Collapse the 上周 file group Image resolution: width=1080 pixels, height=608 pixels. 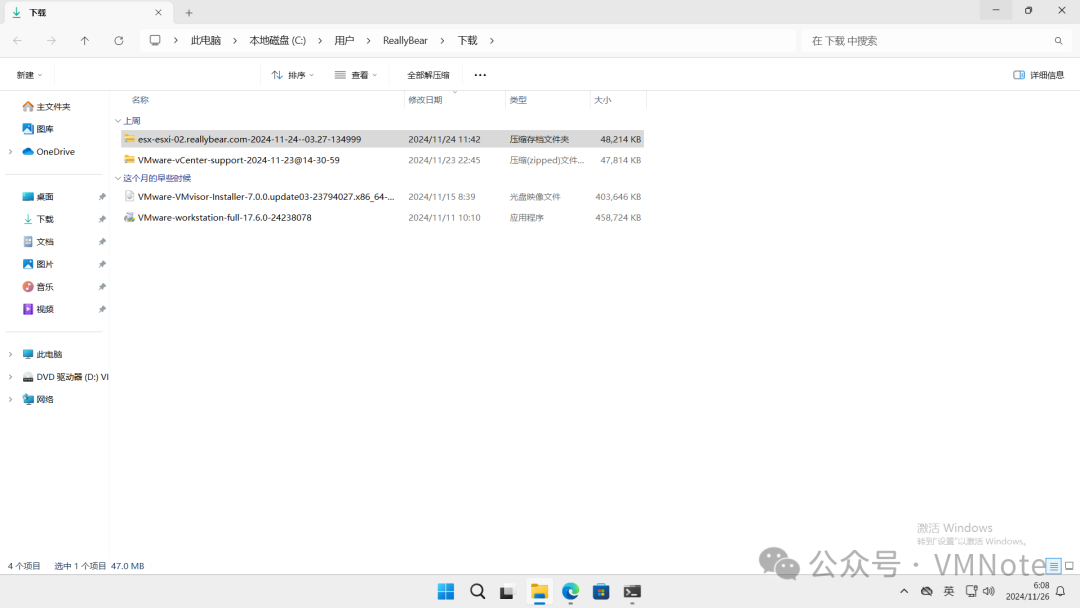coord(118,120)
